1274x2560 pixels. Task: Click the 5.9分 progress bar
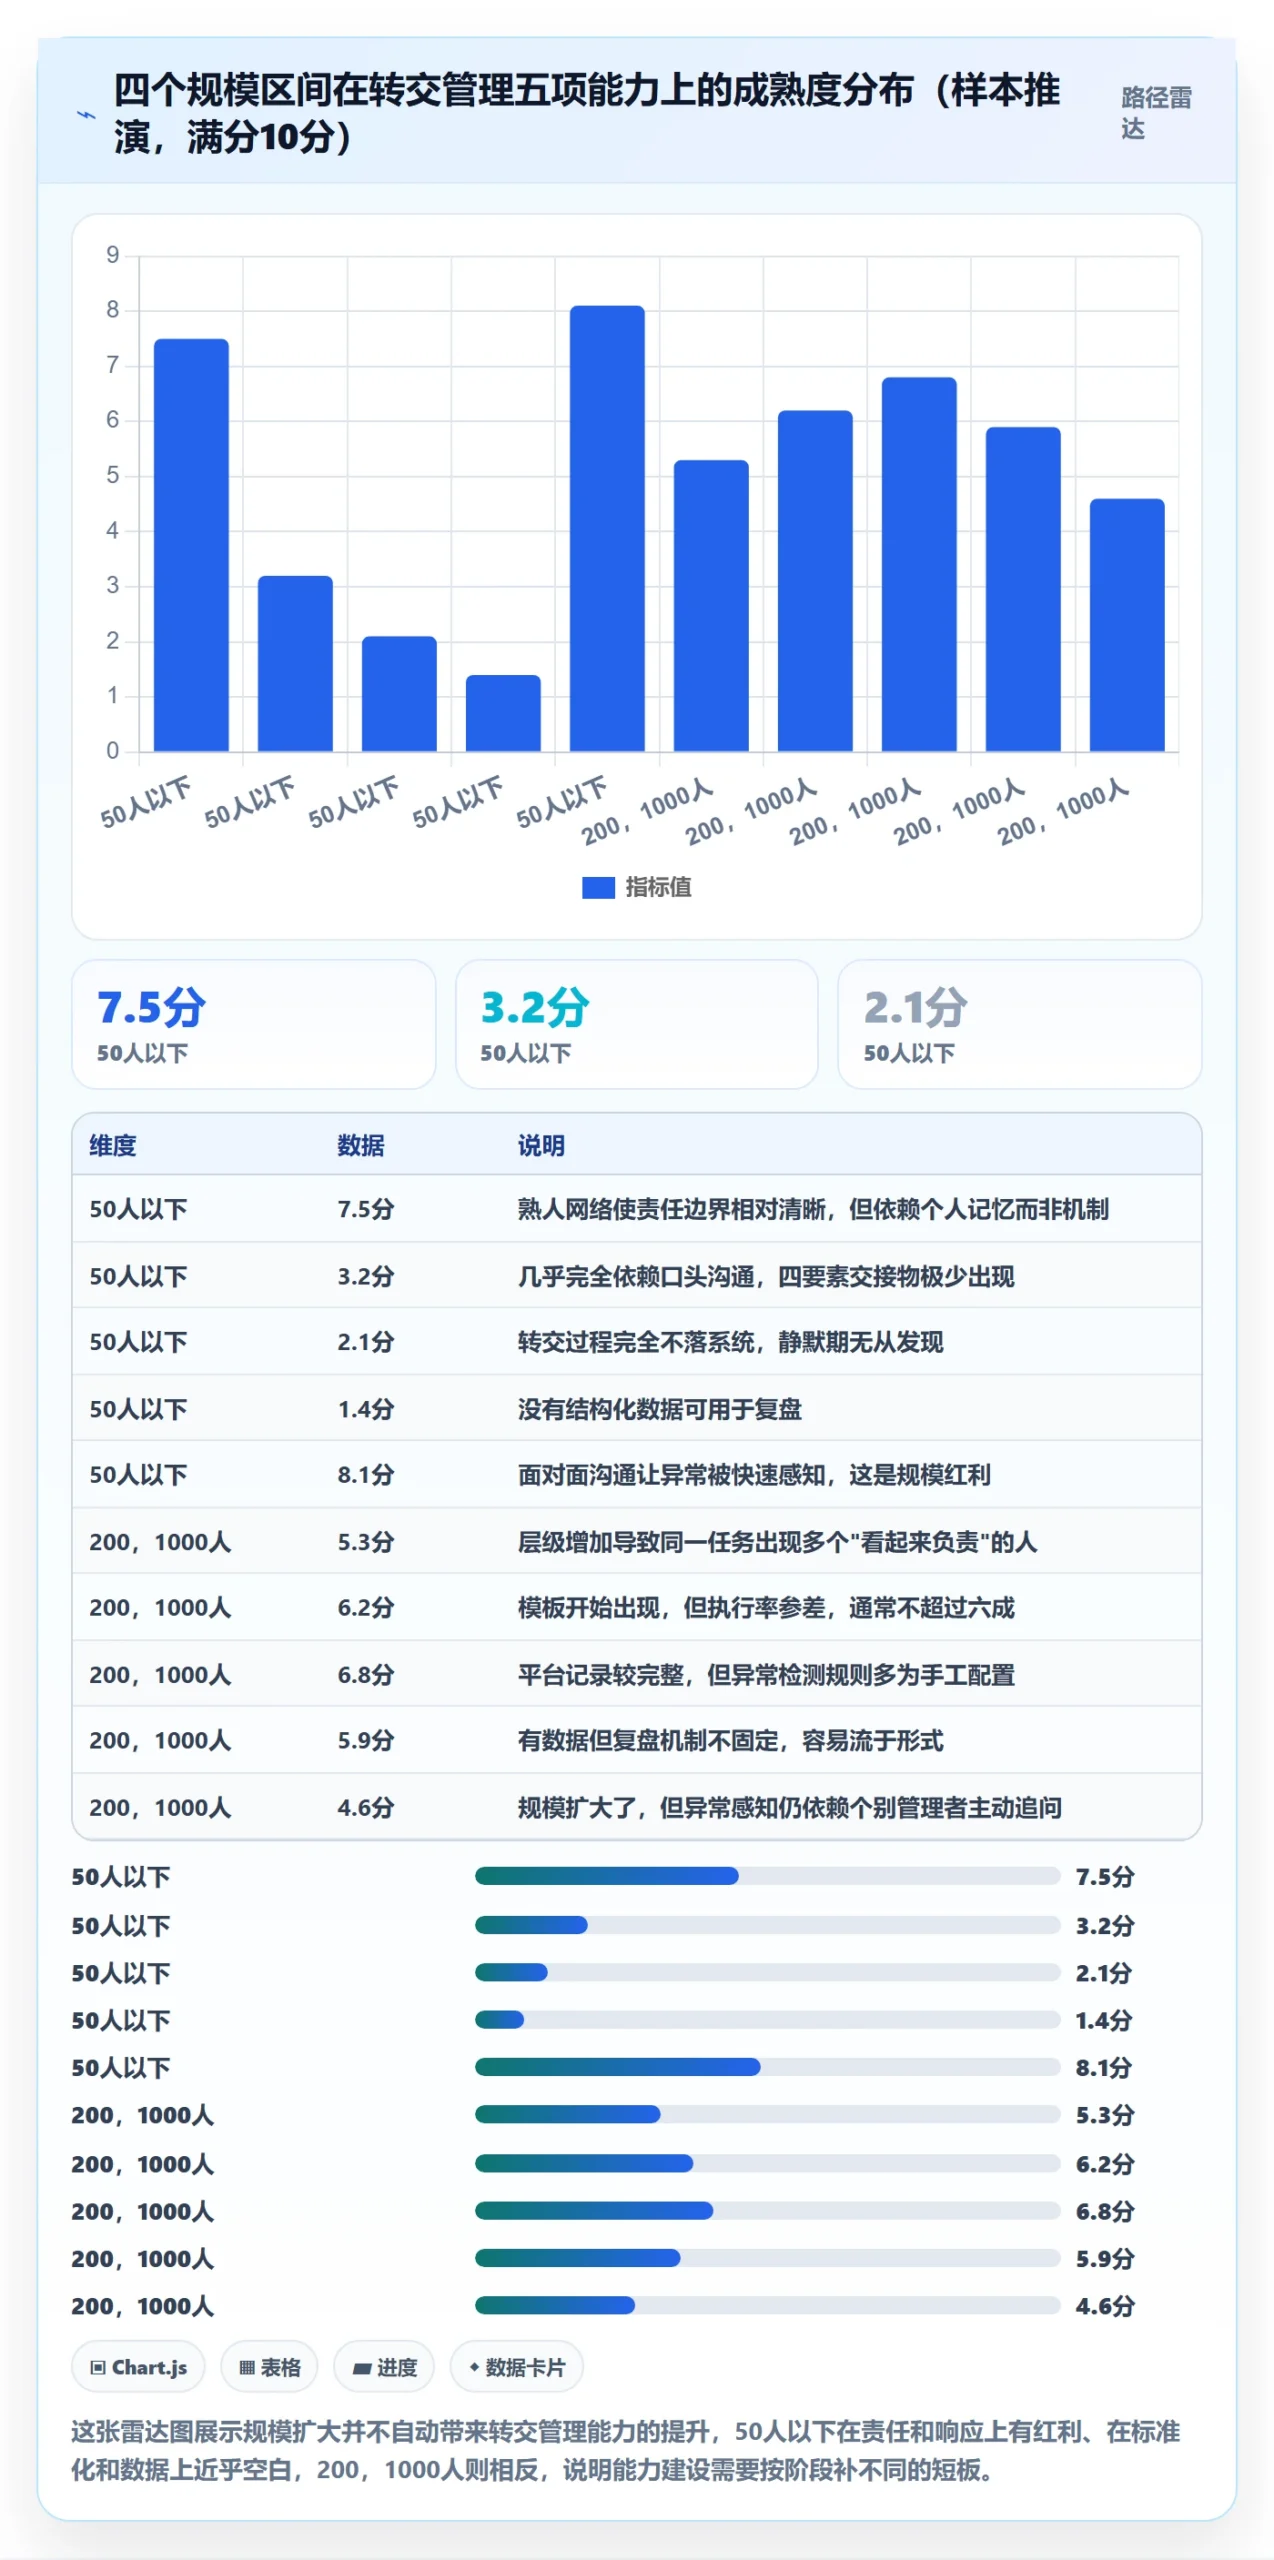point(767,2258)
